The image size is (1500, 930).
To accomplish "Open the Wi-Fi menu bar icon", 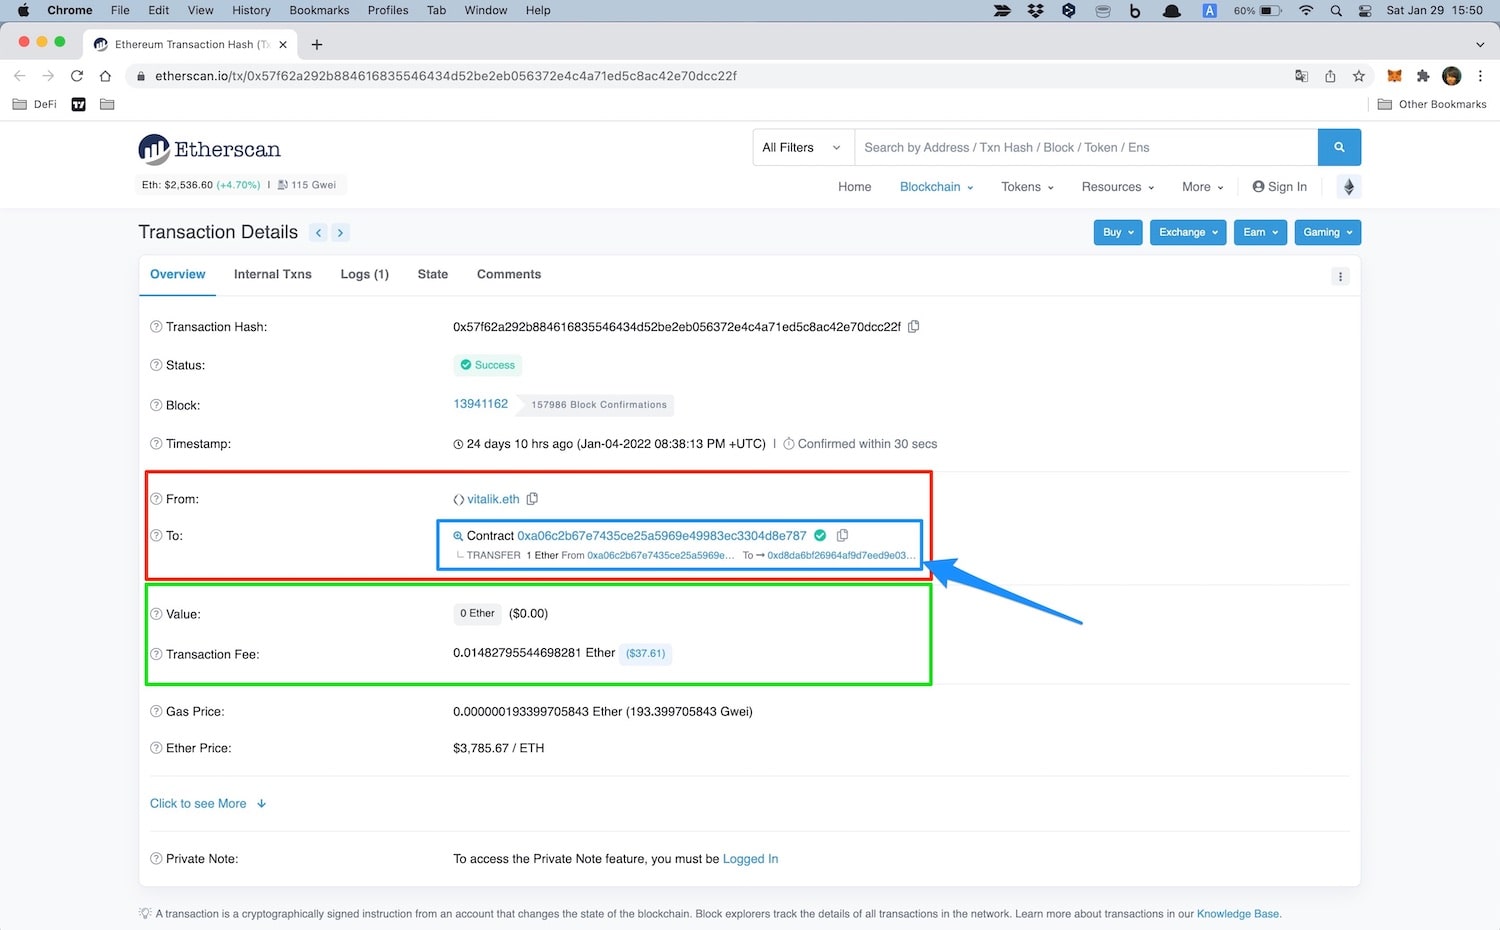I will click(x=1306, y=10).
